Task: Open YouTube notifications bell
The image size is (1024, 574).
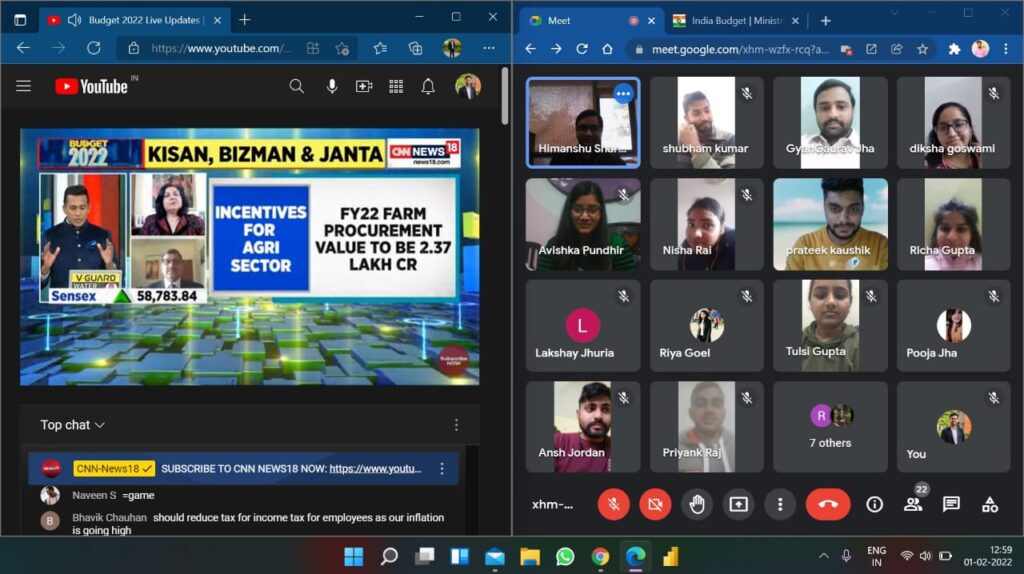Action: click(428, 87)
